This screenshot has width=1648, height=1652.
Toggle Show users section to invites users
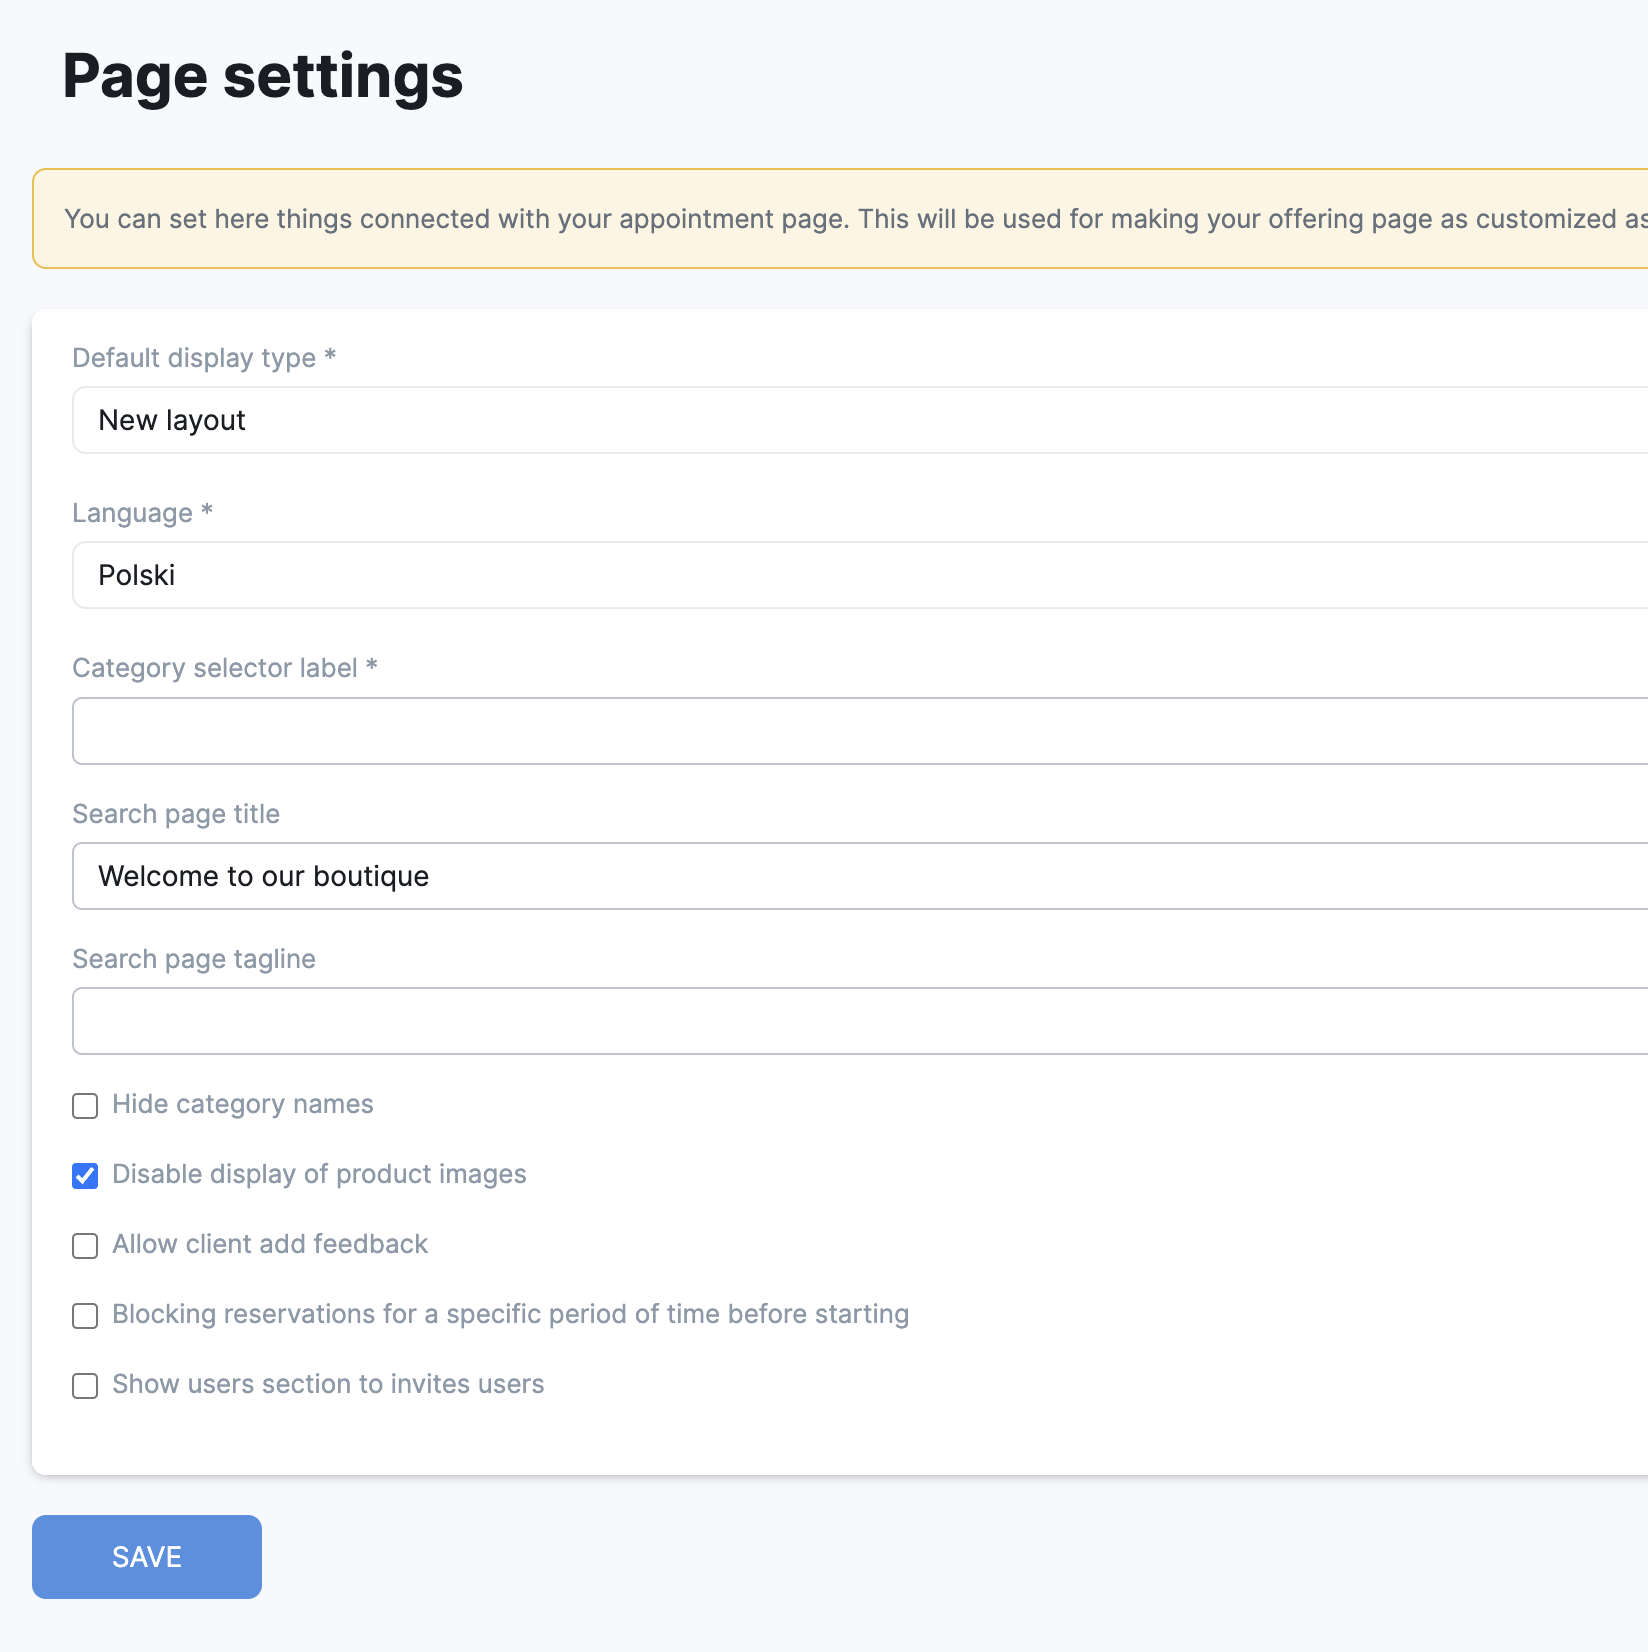click(85, 1386)
